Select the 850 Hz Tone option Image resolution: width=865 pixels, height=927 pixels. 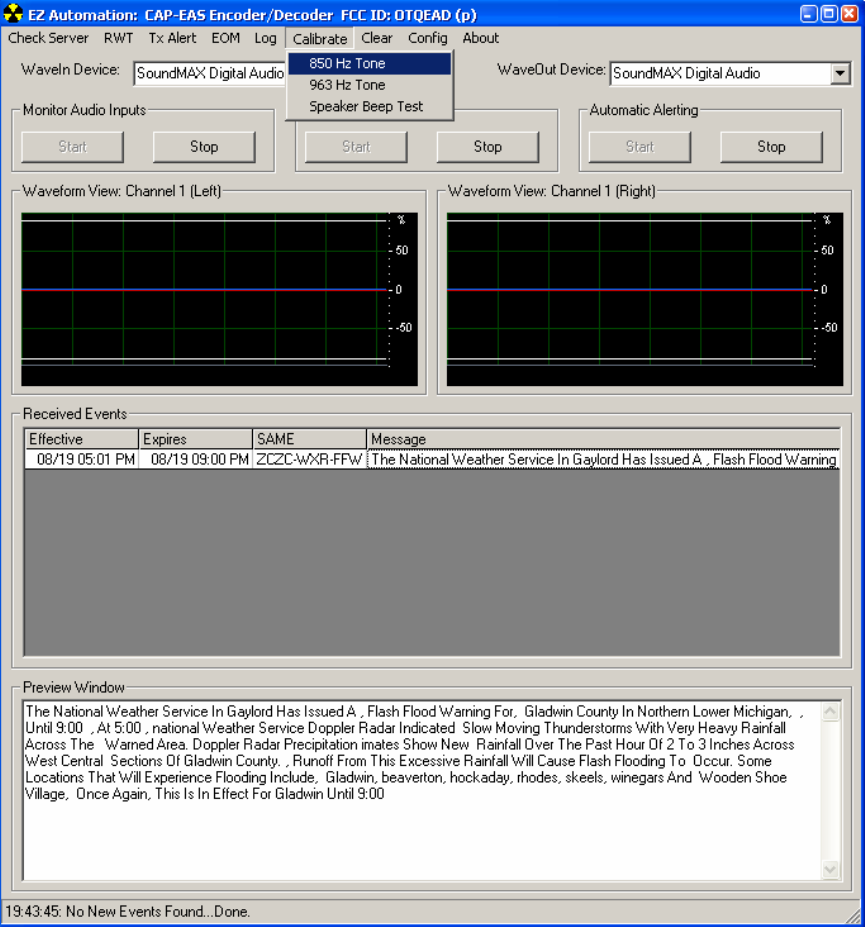click(370, 63)
